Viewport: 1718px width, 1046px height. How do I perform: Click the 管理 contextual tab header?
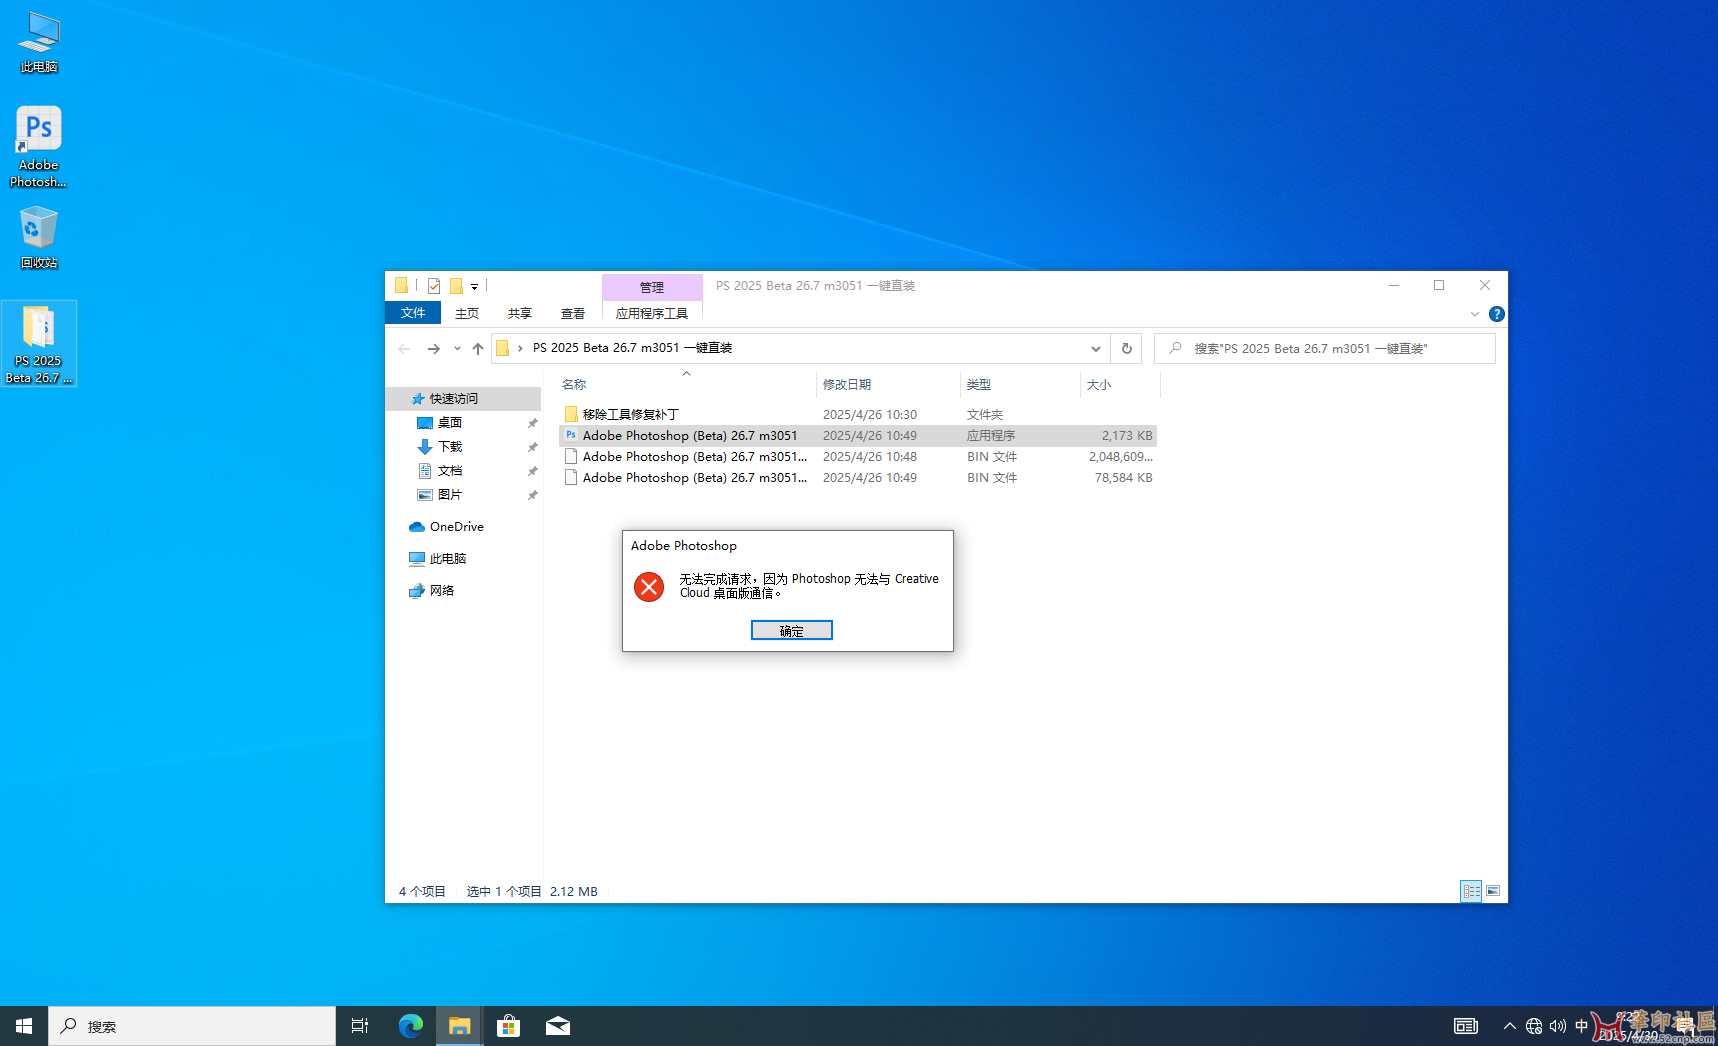(x=652, y=287)
